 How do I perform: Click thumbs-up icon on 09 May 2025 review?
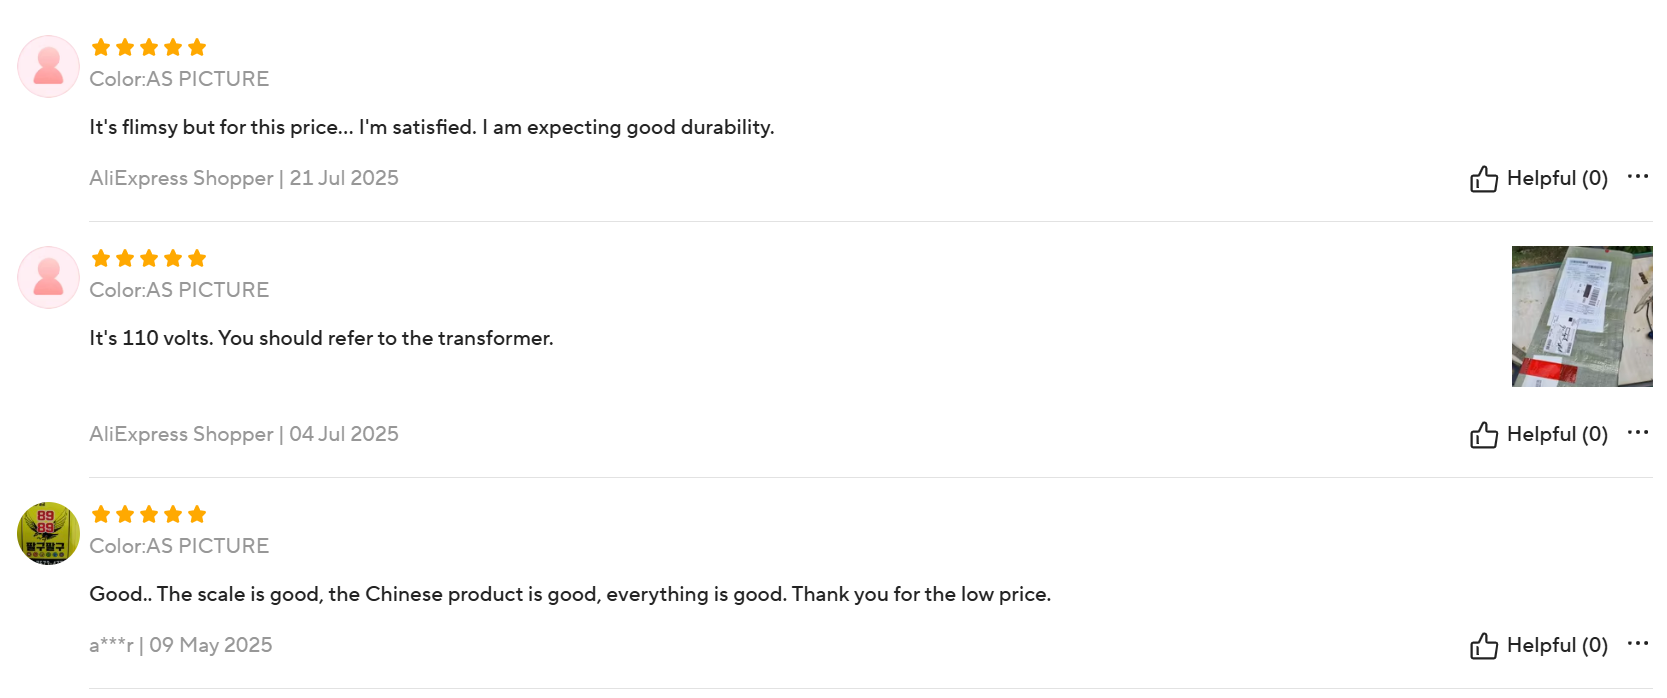click(1483, 646)
